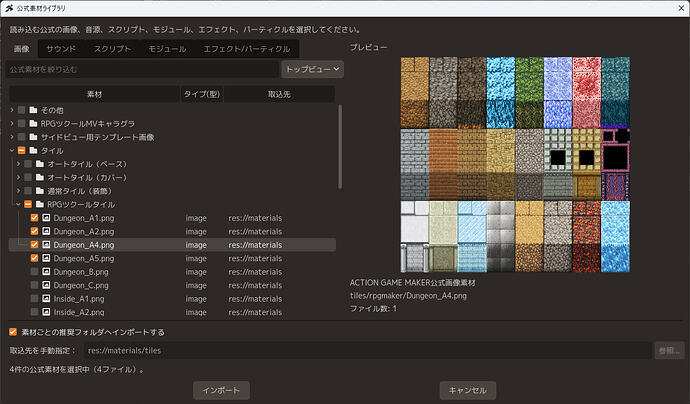Uncheck the Dungeon_A5.png checkbox
This screenshot has height=404, width=690.
click(x=34, y=258)
